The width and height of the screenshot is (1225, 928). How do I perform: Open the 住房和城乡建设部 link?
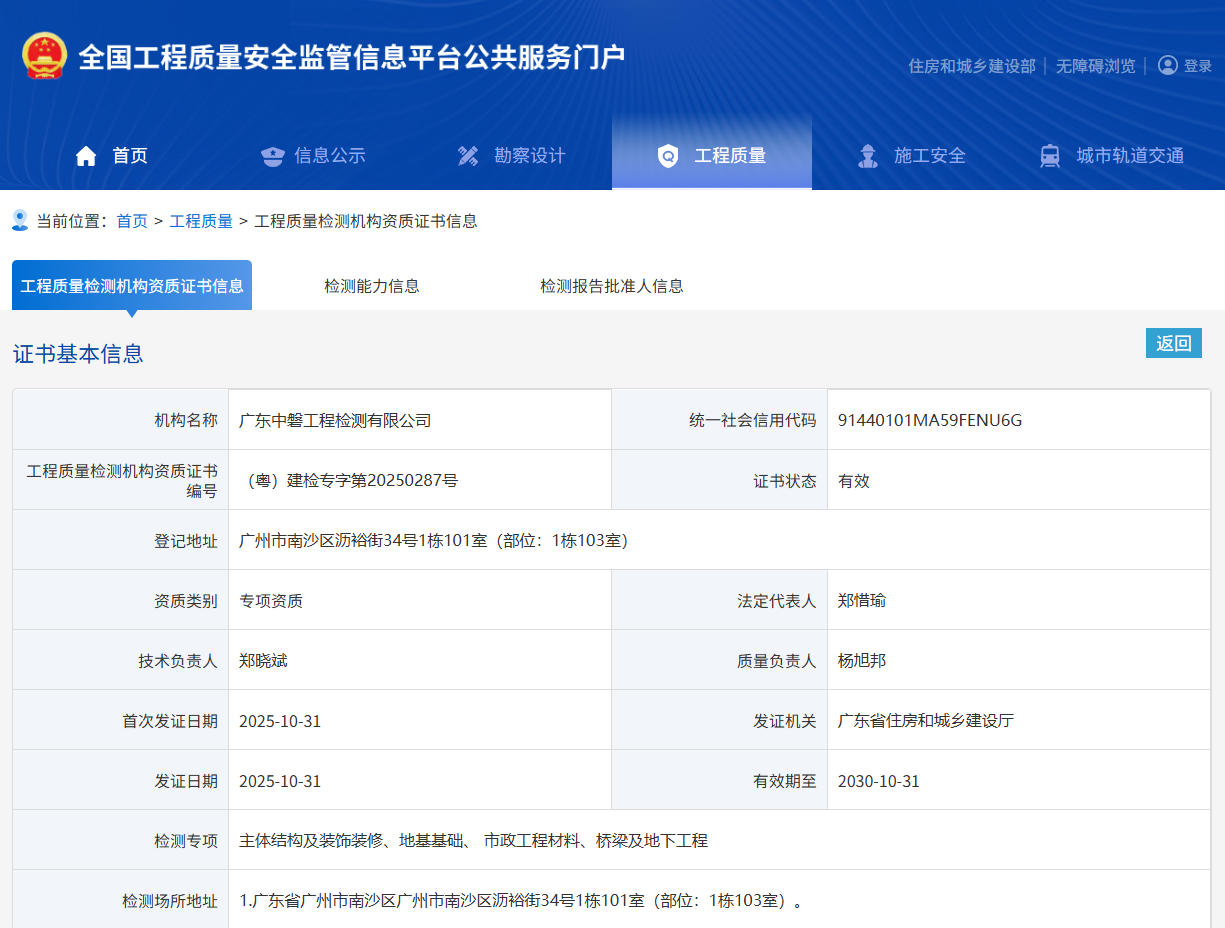(x=970, y=64)
